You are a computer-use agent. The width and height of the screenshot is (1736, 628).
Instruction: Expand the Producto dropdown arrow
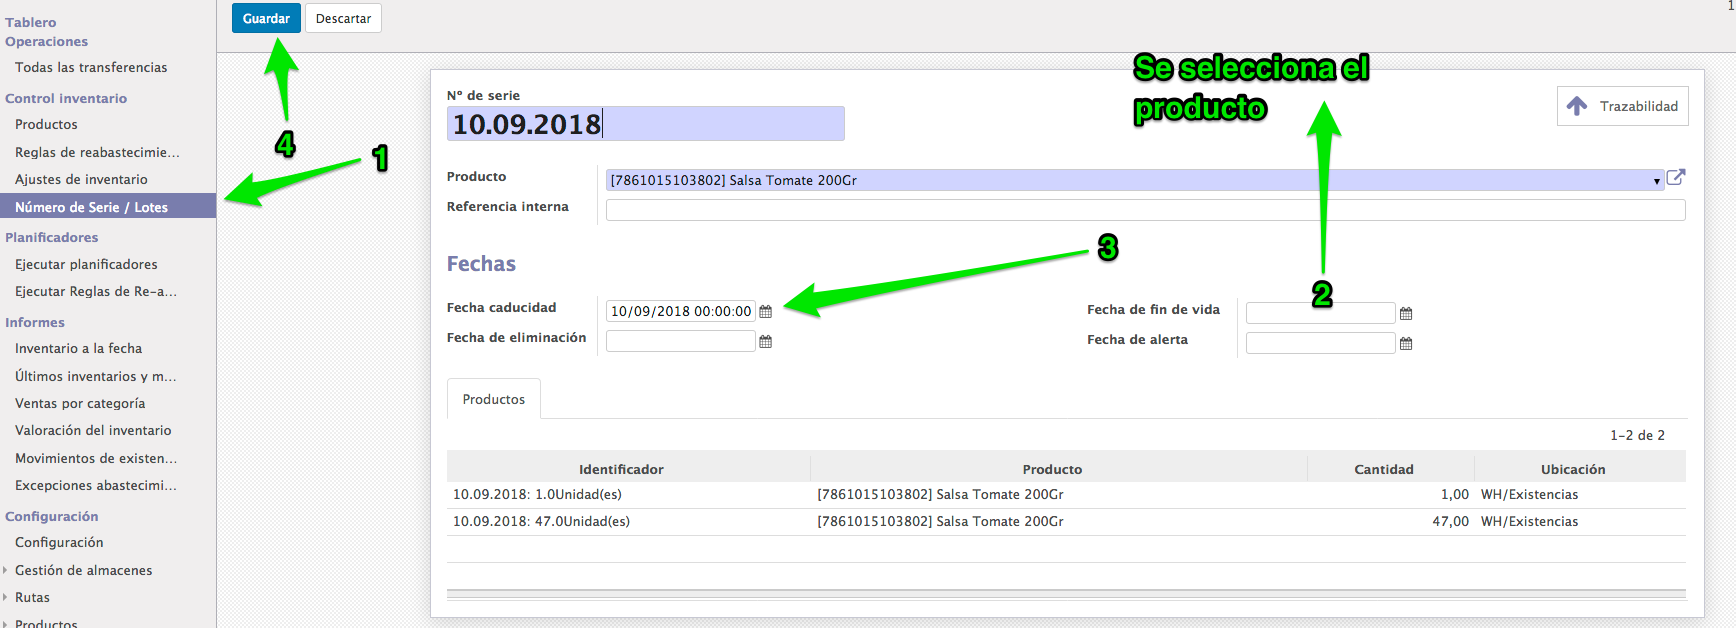coord(1657,181)
